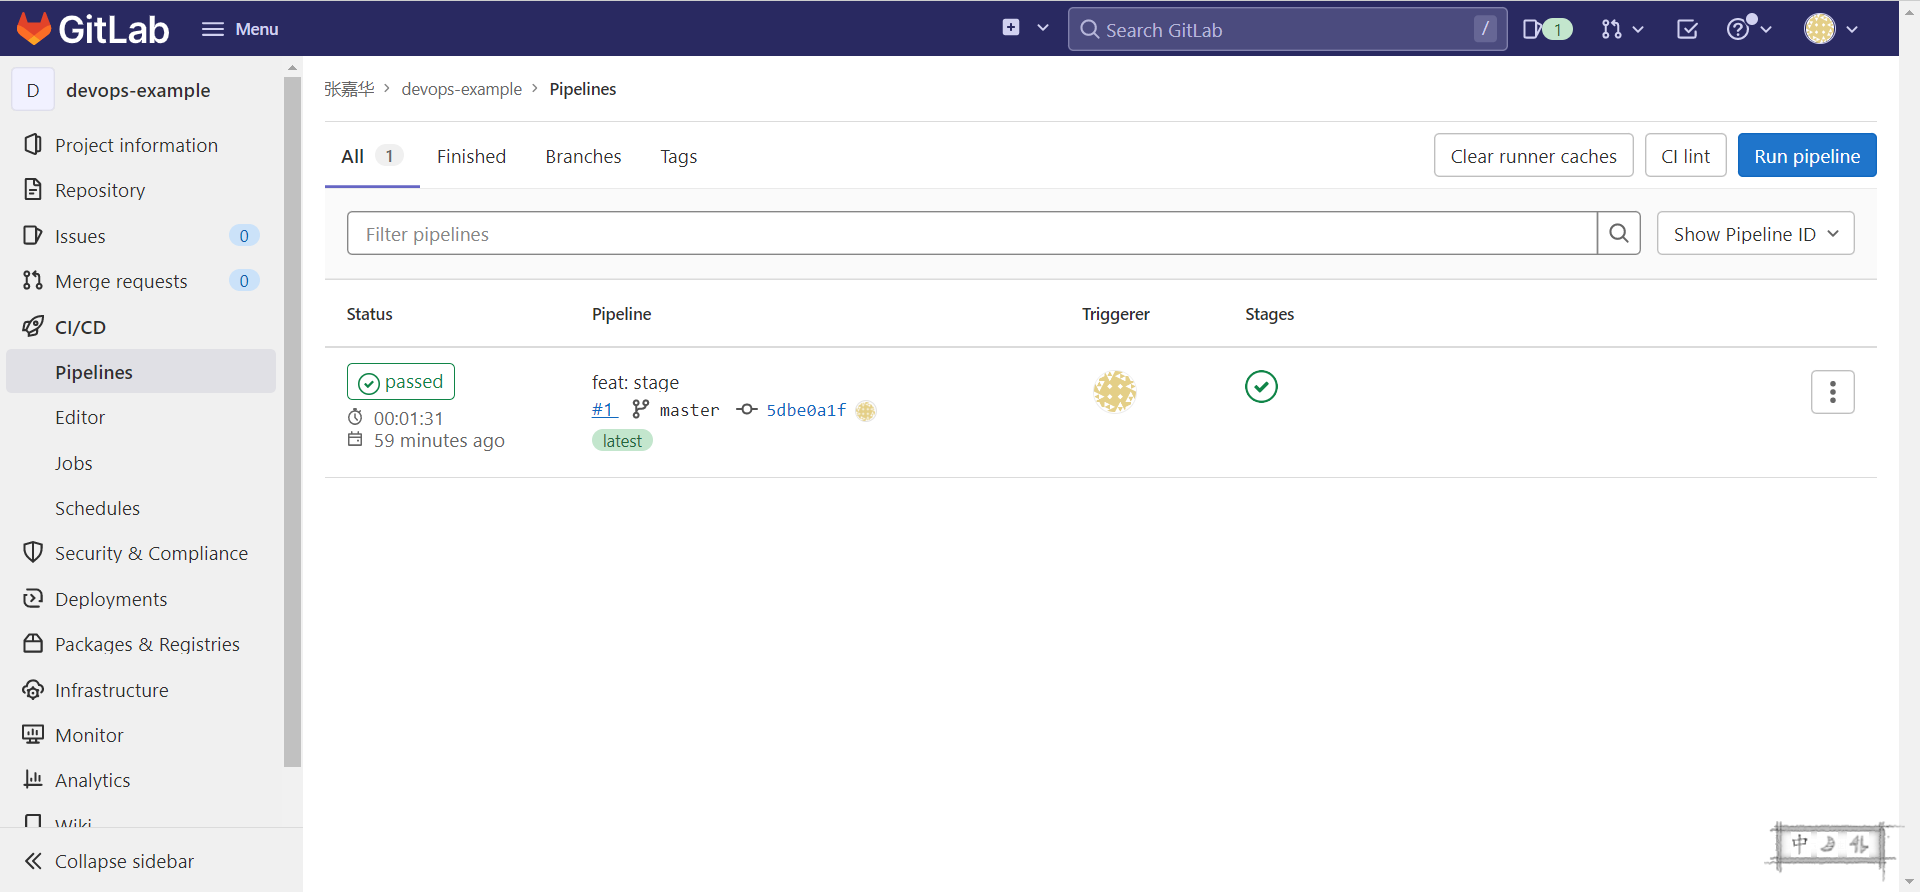This screenshot has height=892, width=1920.
Task: Click Issues count badge 0
Action: tap(244, 236)
